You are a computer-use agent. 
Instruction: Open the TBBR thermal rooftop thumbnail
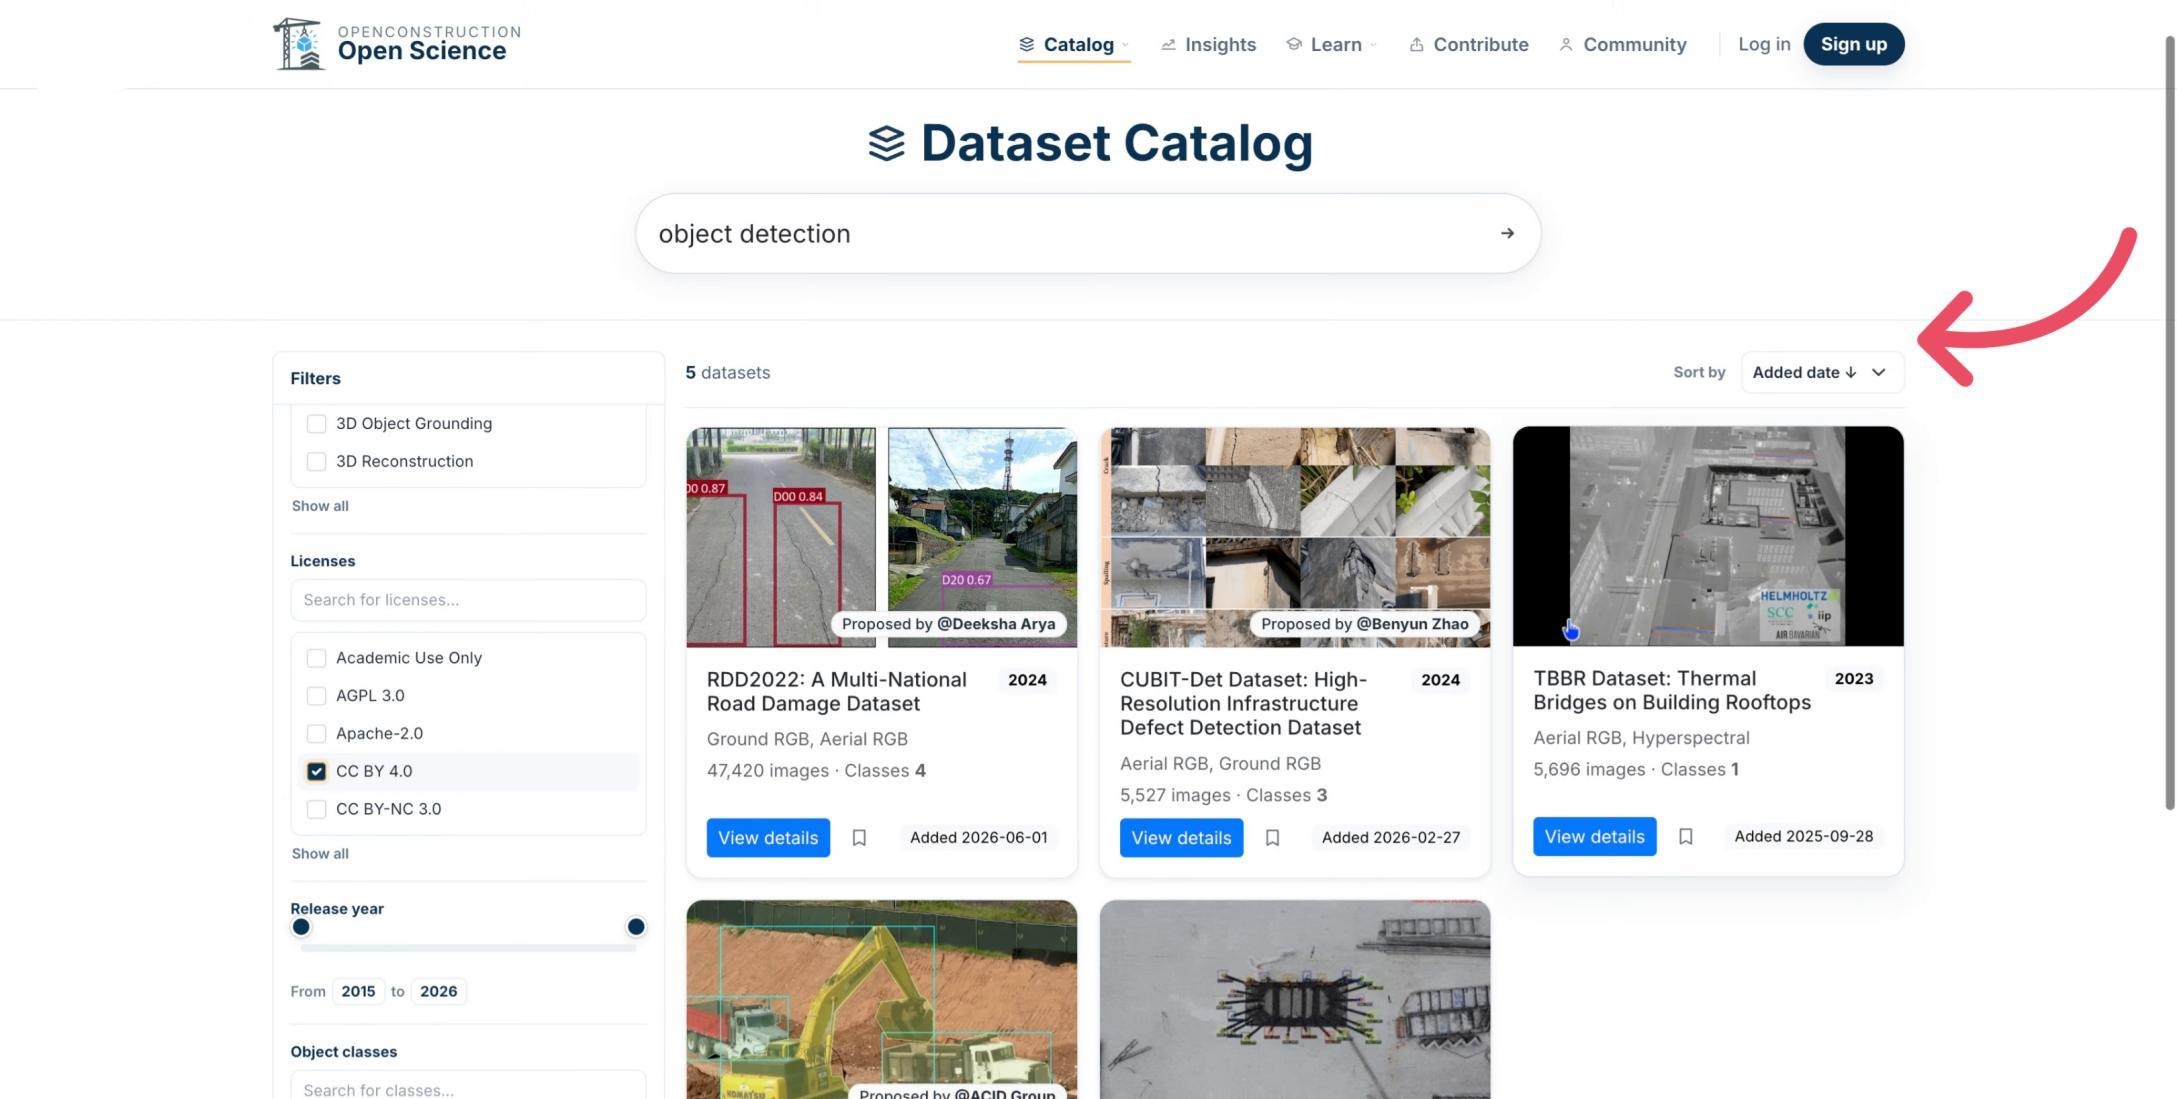tap(1708, 536)
